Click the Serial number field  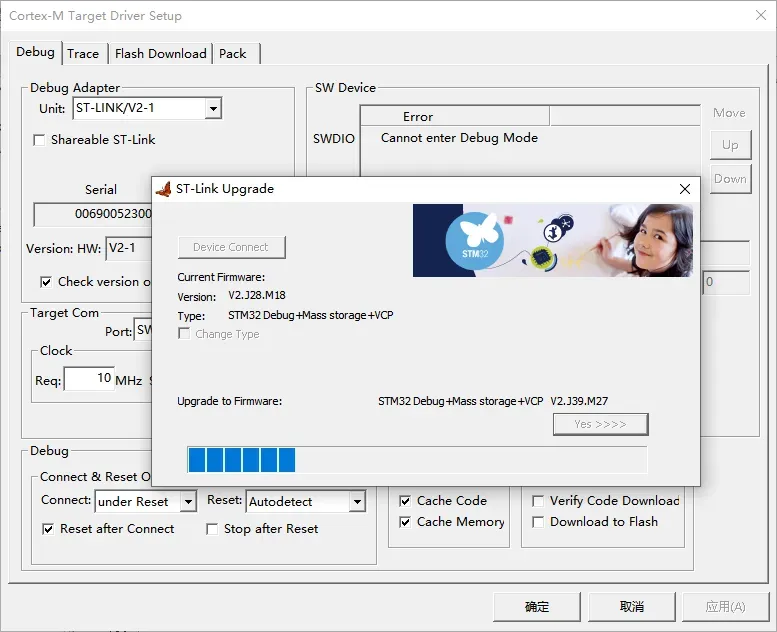click(x=93, y=214)
